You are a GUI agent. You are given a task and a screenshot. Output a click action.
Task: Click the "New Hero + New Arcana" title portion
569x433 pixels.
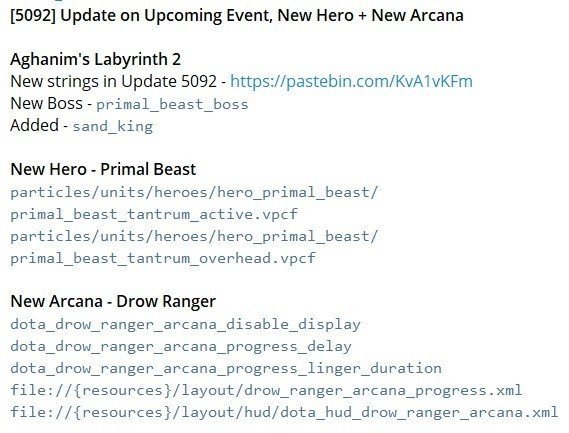pos(371,16)
